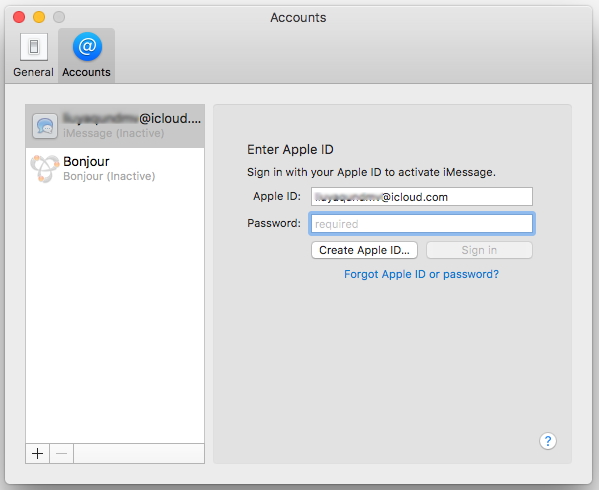This screenshot has width=599, height=490.
Task: Click the iMessage speech bubble icon
Action: (45, 126)
